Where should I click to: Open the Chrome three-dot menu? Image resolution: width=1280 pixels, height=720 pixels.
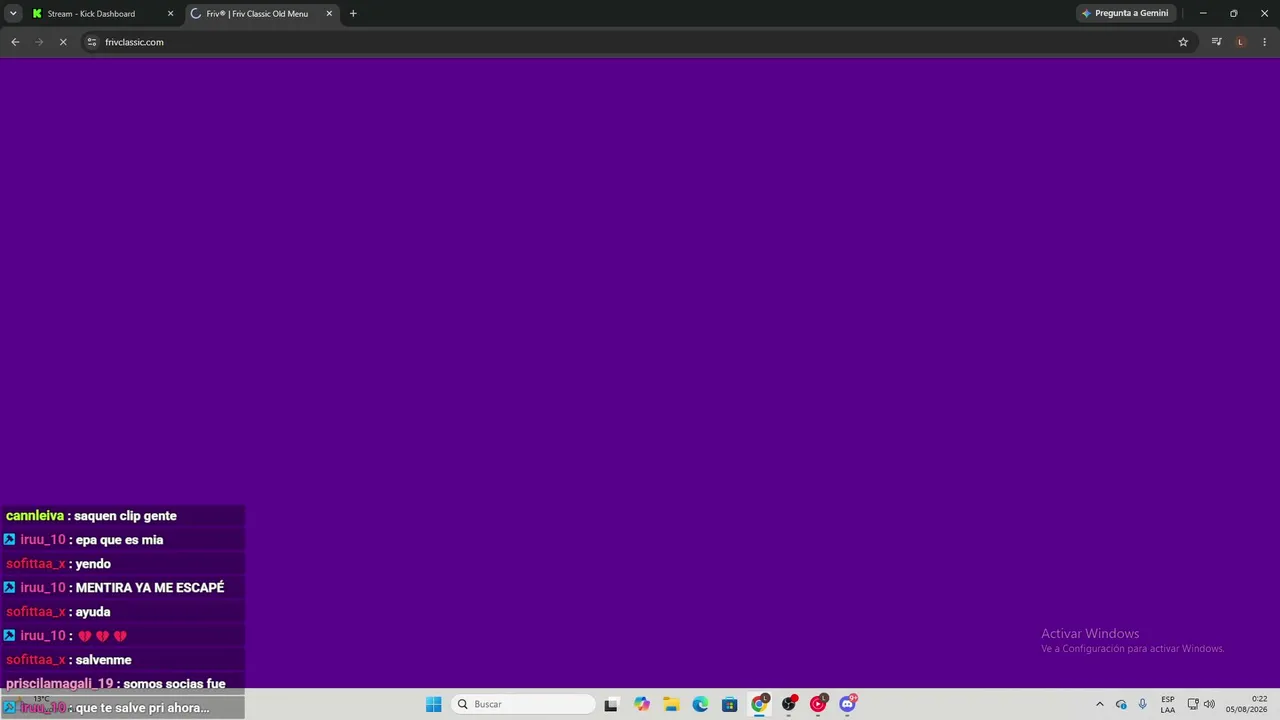1265,42
